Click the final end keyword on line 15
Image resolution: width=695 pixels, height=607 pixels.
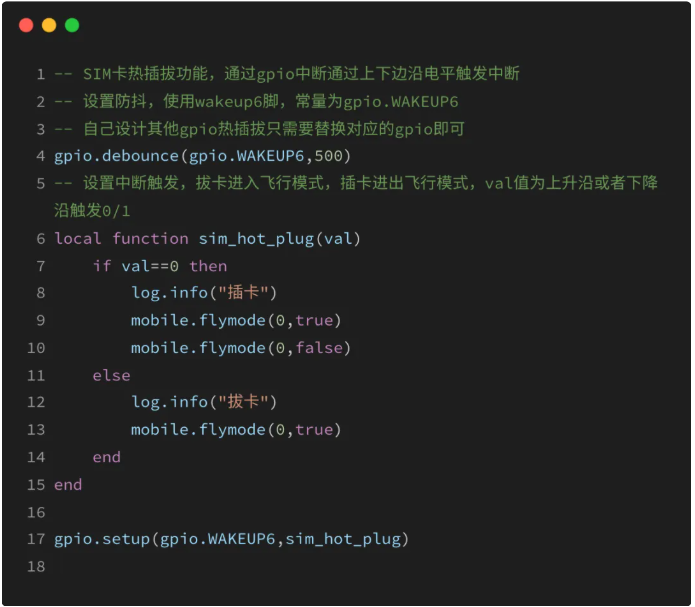coord(68,484)
